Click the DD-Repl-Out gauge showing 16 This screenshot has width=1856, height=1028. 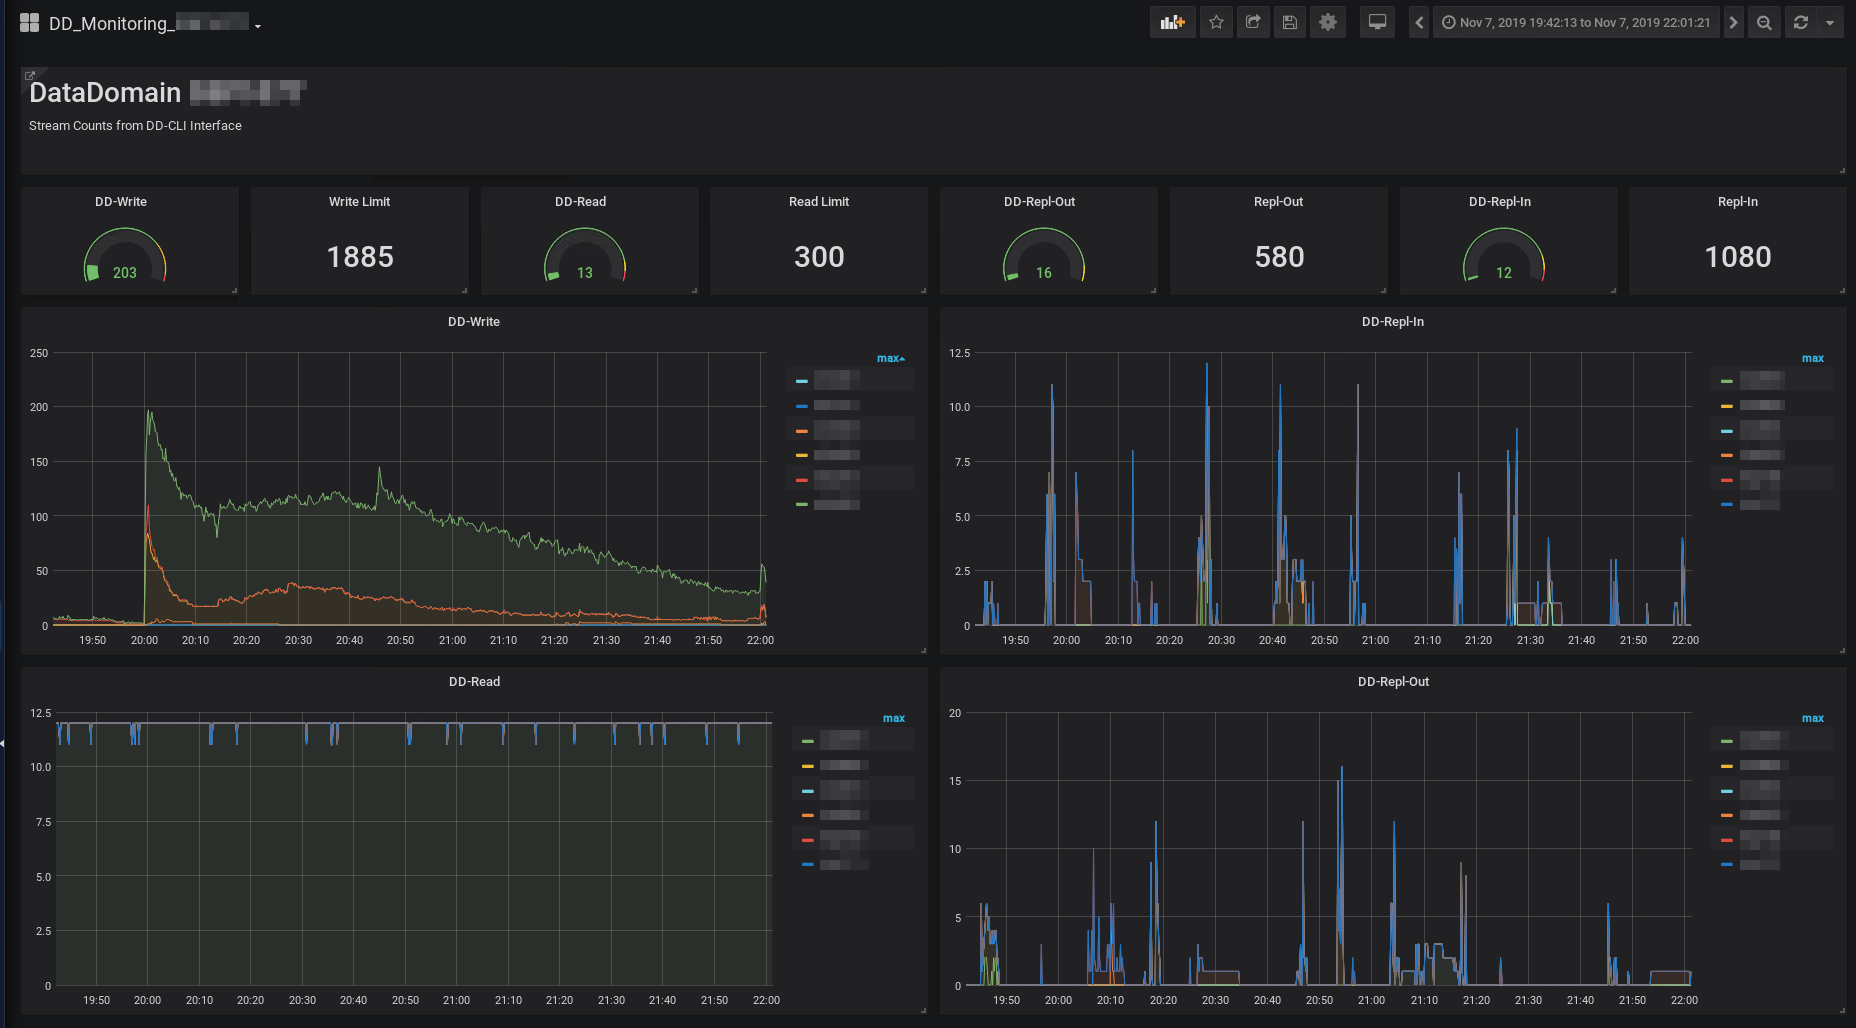click(1044, 256)
